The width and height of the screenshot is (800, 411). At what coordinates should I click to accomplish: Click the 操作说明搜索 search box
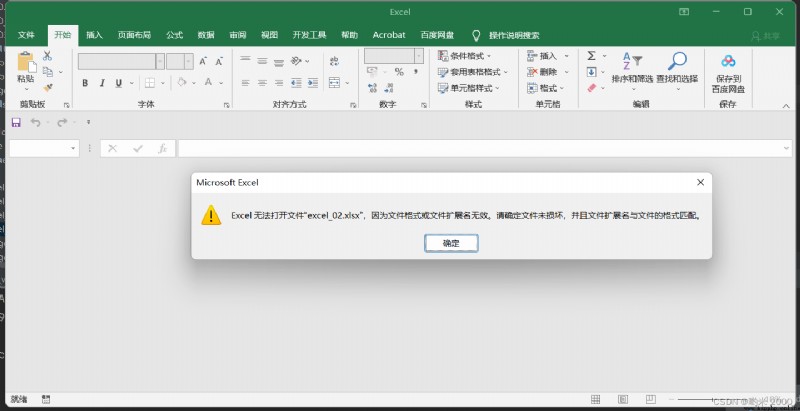(x=514, y=35)
